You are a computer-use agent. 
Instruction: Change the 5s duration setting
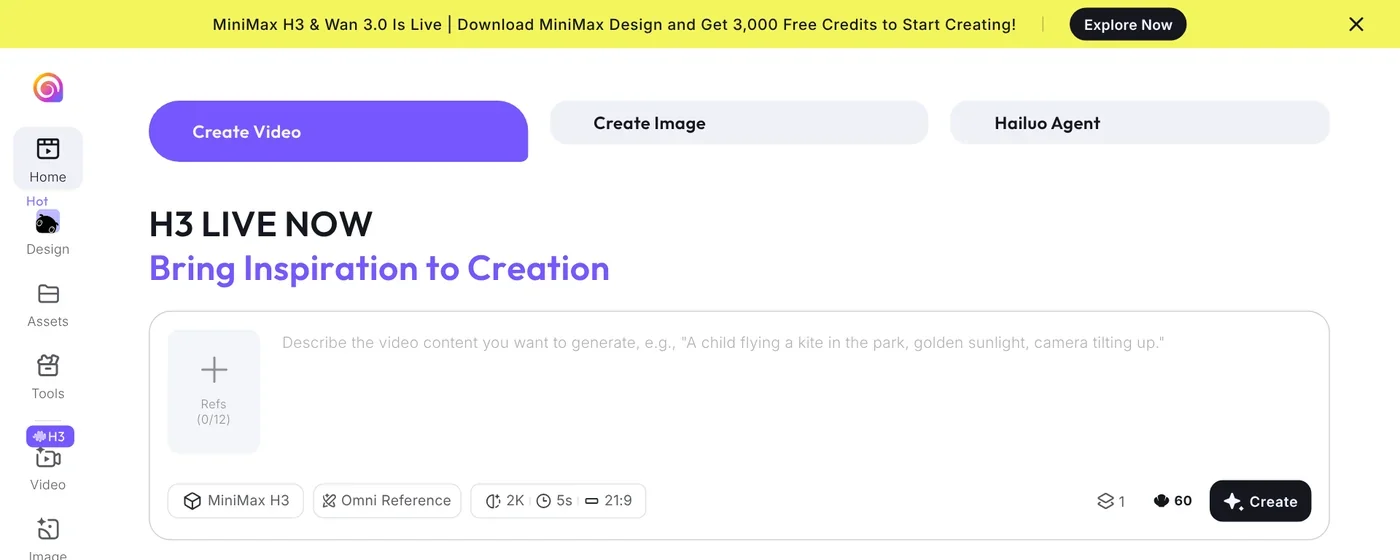pyautogui.click(x=554, y=501)
